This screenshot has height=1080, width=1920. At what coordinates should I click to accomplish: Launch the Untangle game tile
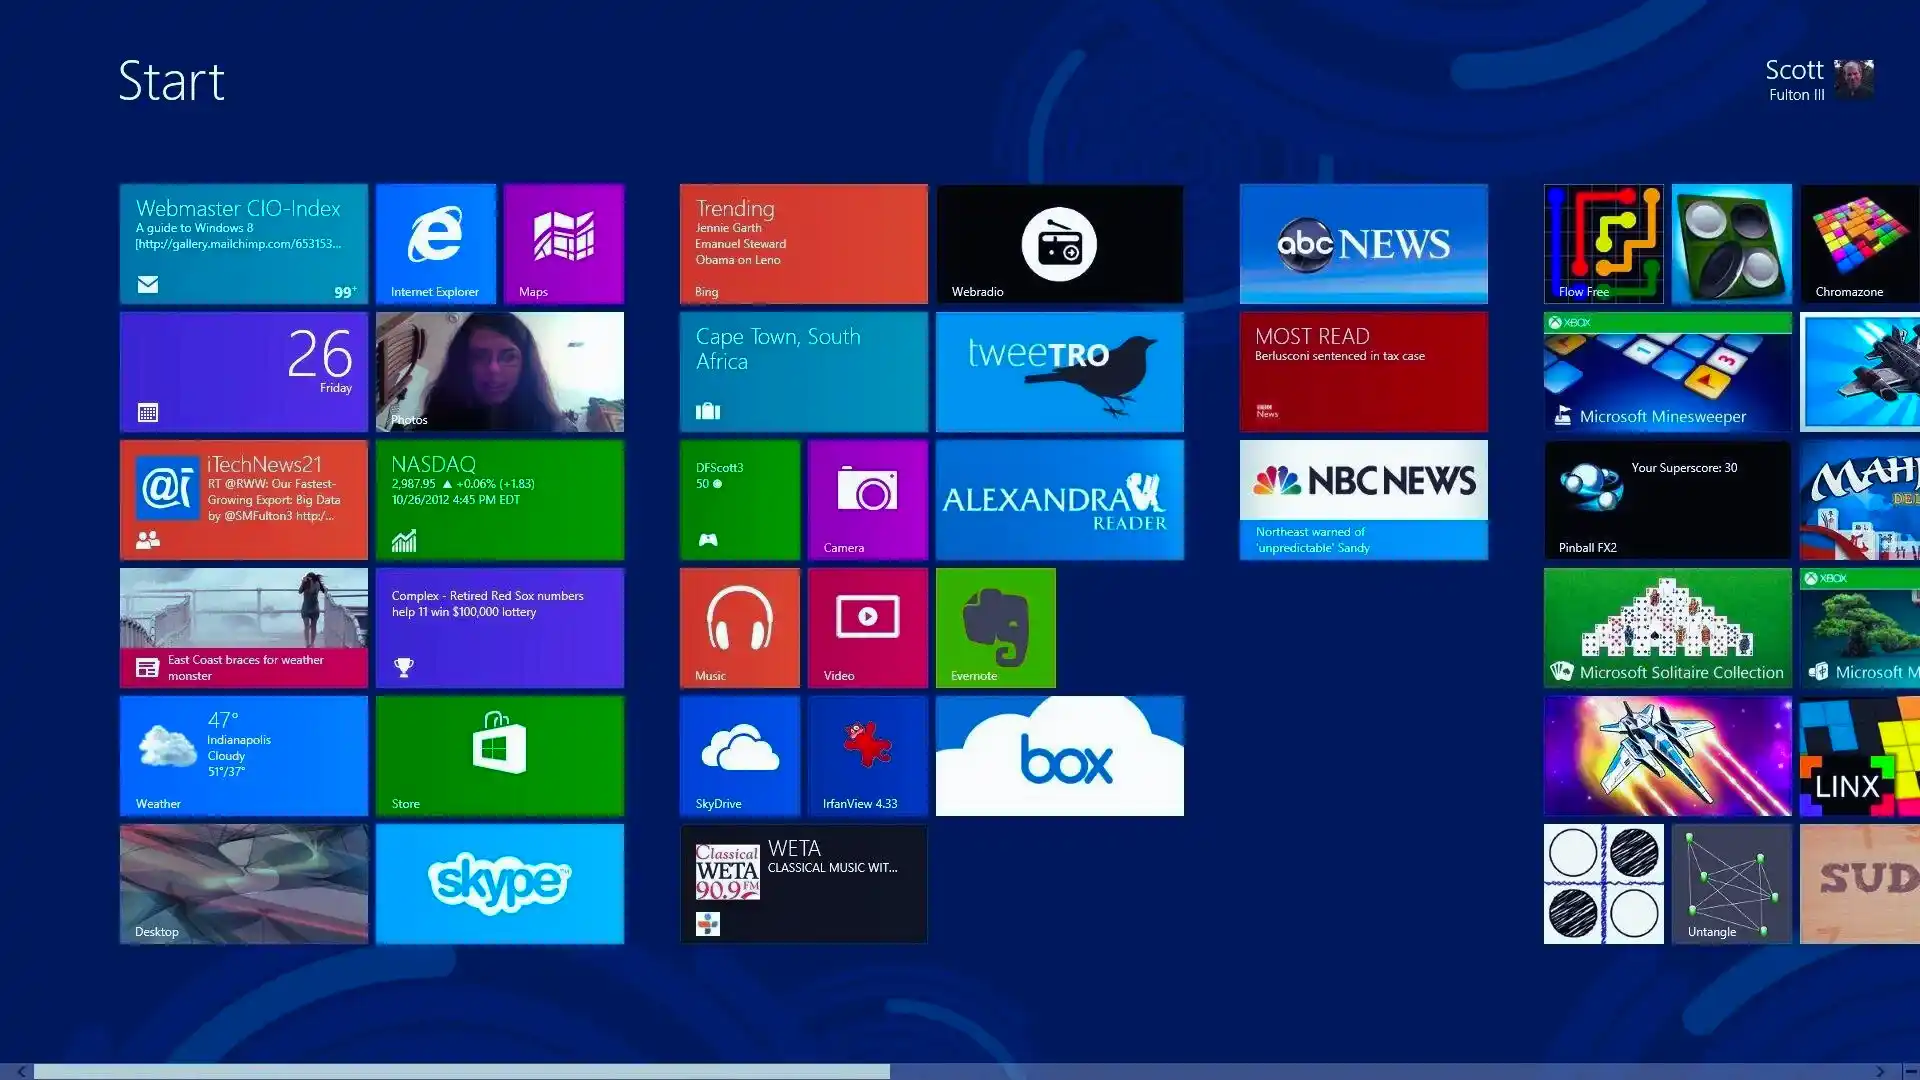pyautogui.click(x=1732, y=884)
